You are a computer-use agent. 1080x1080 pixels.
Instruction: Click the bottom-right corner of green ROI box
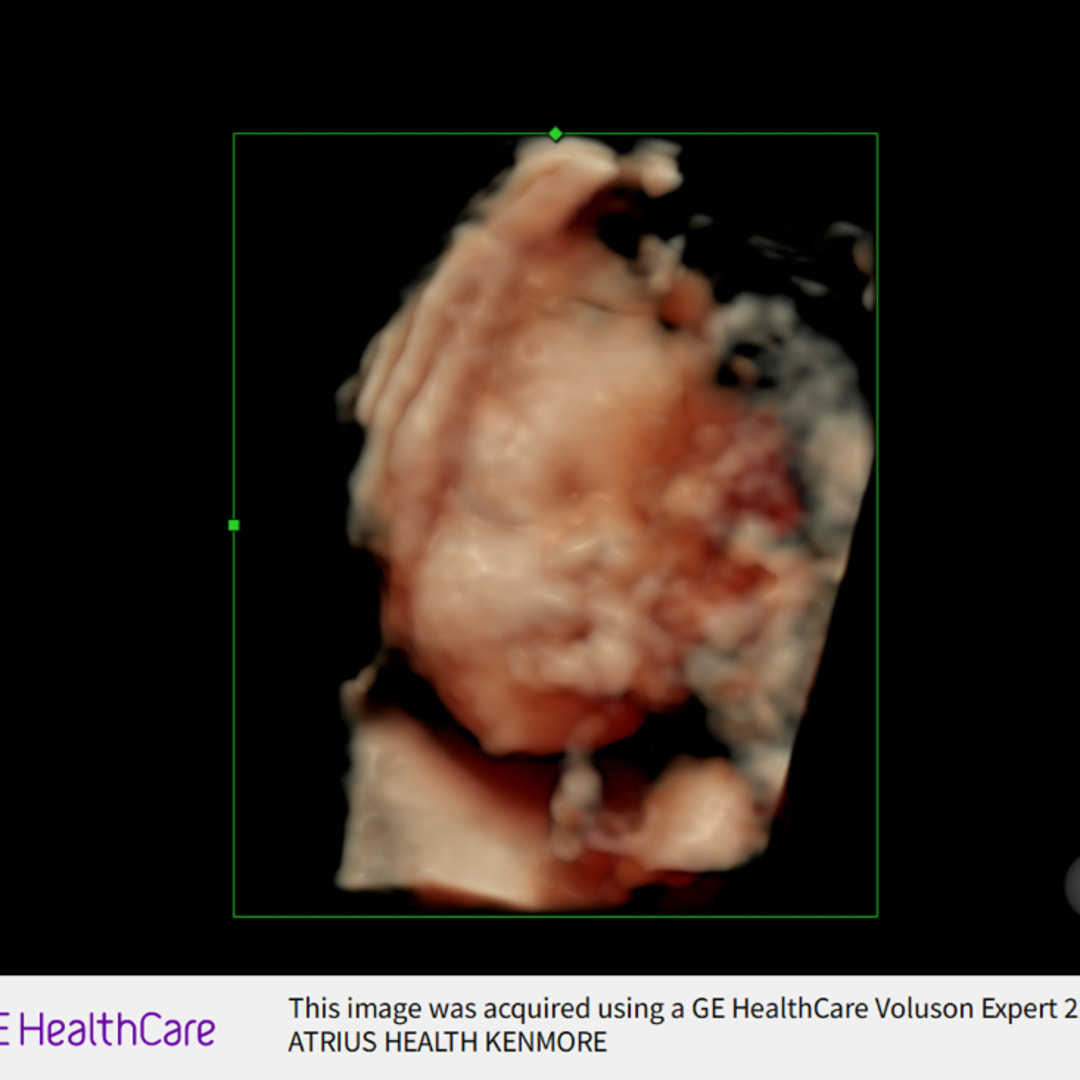(x=877, y=915)
